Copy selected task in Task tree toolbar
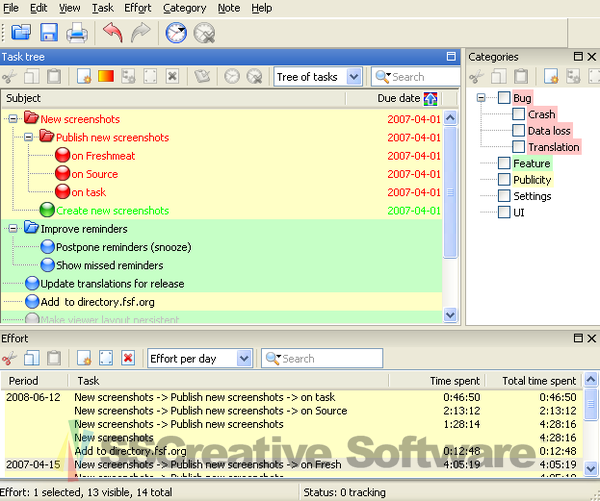Image resolution: width=600 pixels, height=501 pixels. click(x=31, y=77)
